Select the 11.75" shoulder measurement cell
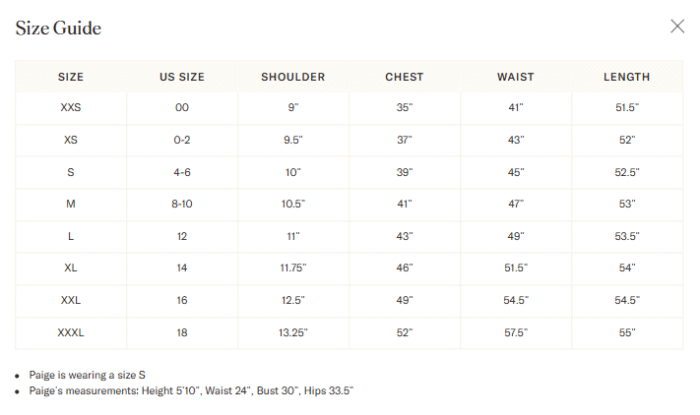Image resolution: width=700 pixels, height=415 pixels. point(293,268)
